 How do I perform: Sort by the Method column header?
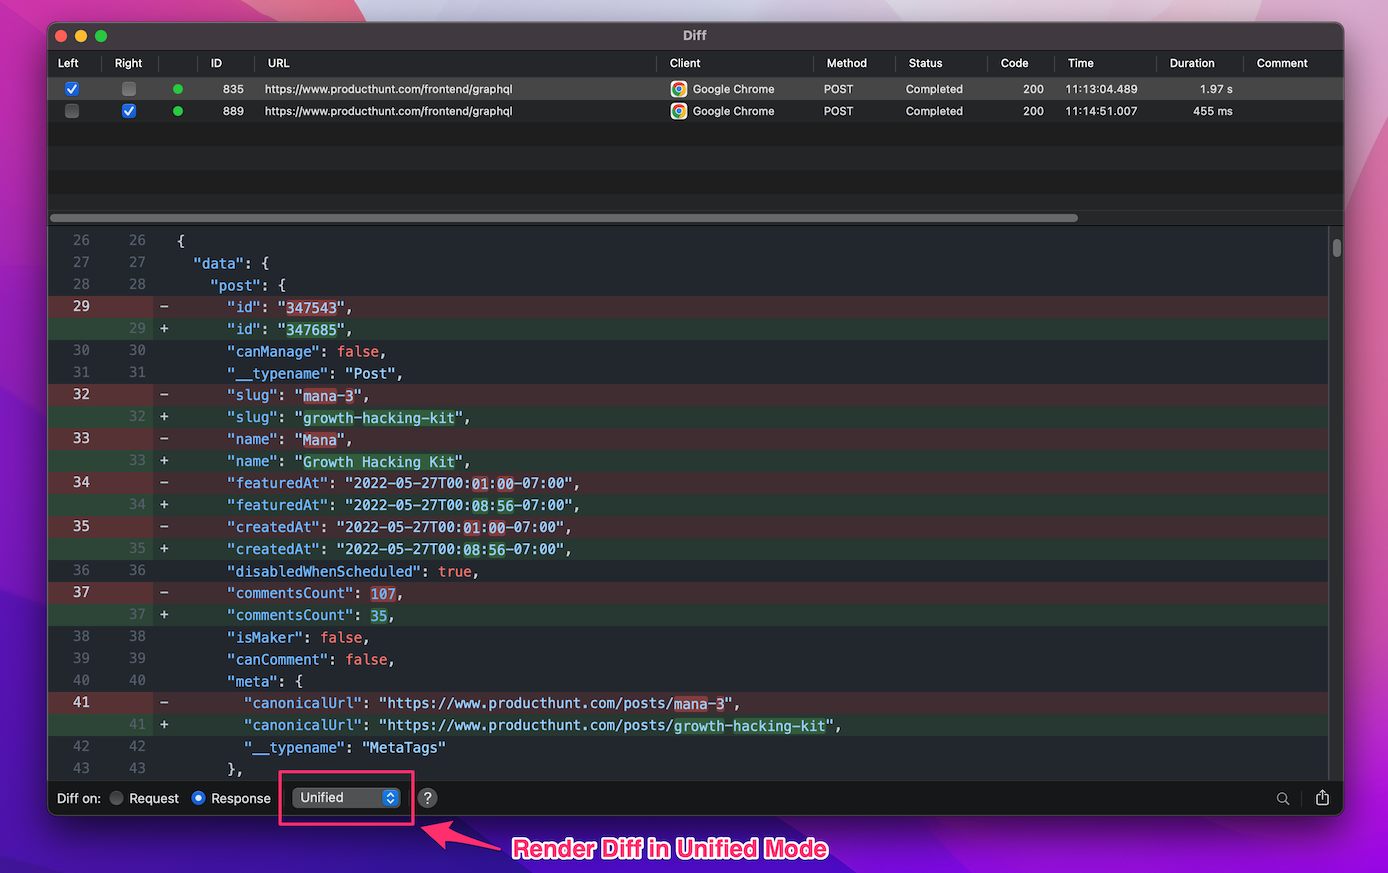(x=847, y=63)
